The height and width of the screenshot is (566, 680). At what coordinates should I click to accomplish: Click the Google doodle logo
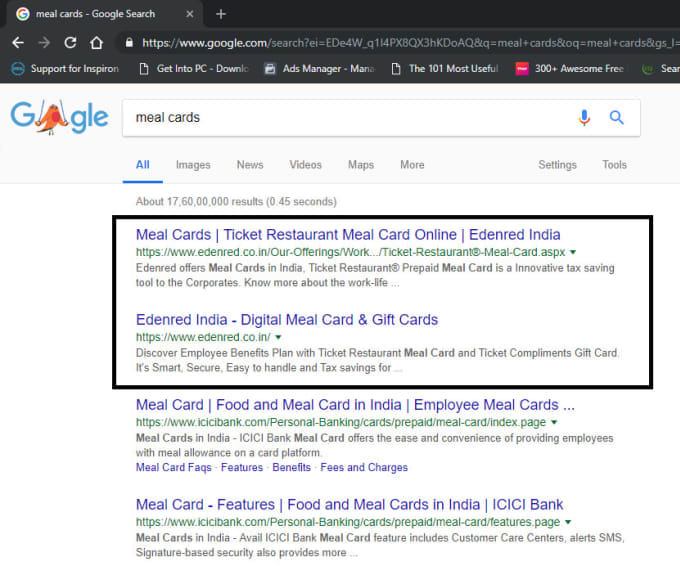[59, 117]
